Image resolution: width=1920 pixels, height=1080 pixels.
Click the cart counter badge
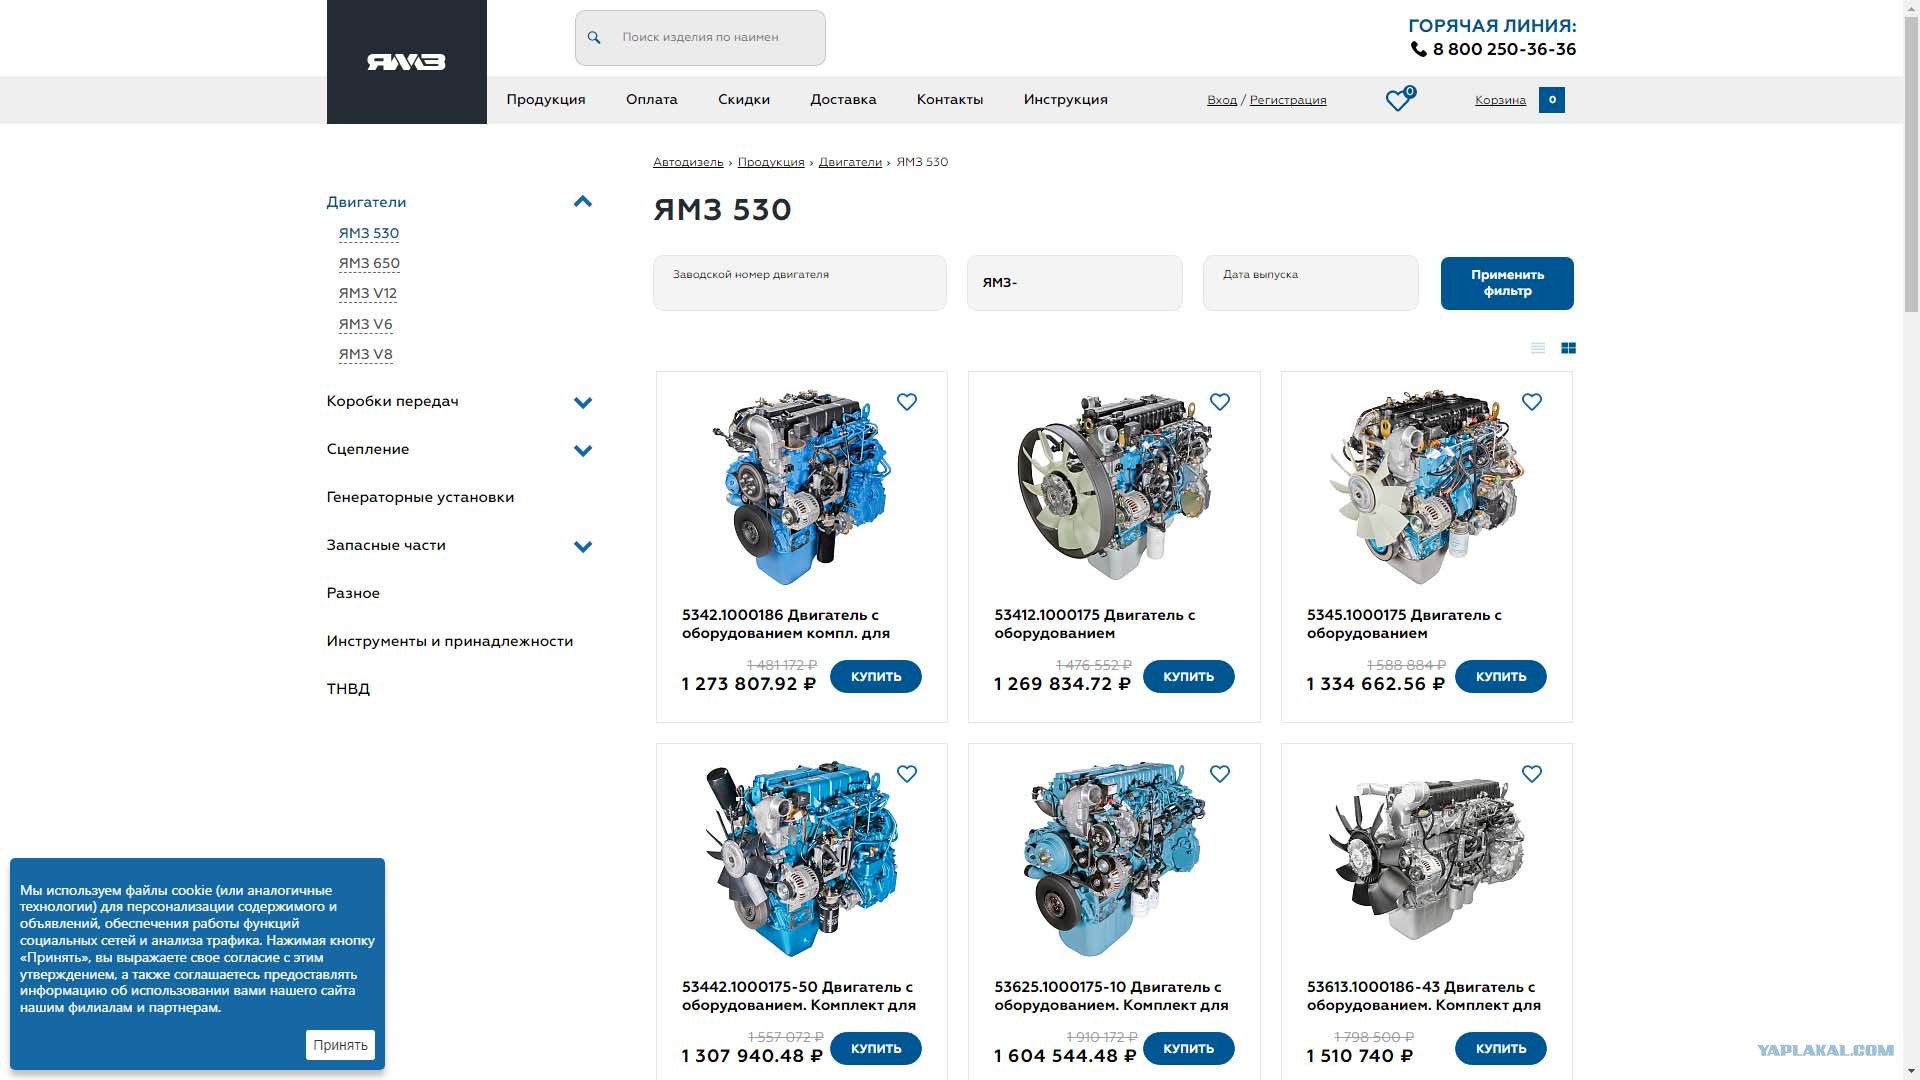[1552, 100]
